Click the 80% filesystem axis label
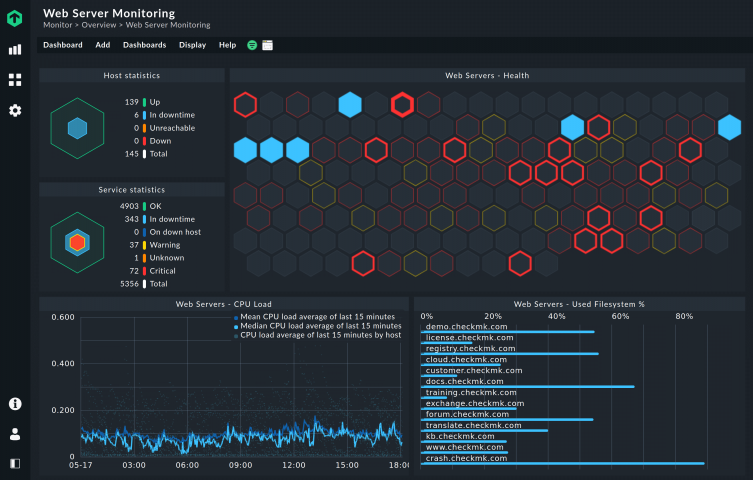The image size is (753, 480). coord(684,316)
